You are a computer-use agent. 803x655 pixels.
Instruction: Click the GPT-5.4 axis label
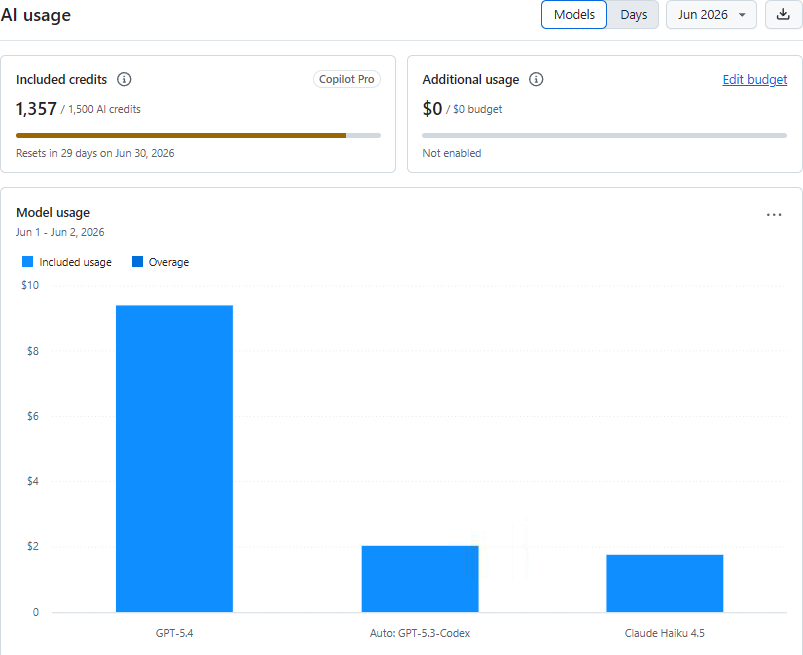point(174,633)
